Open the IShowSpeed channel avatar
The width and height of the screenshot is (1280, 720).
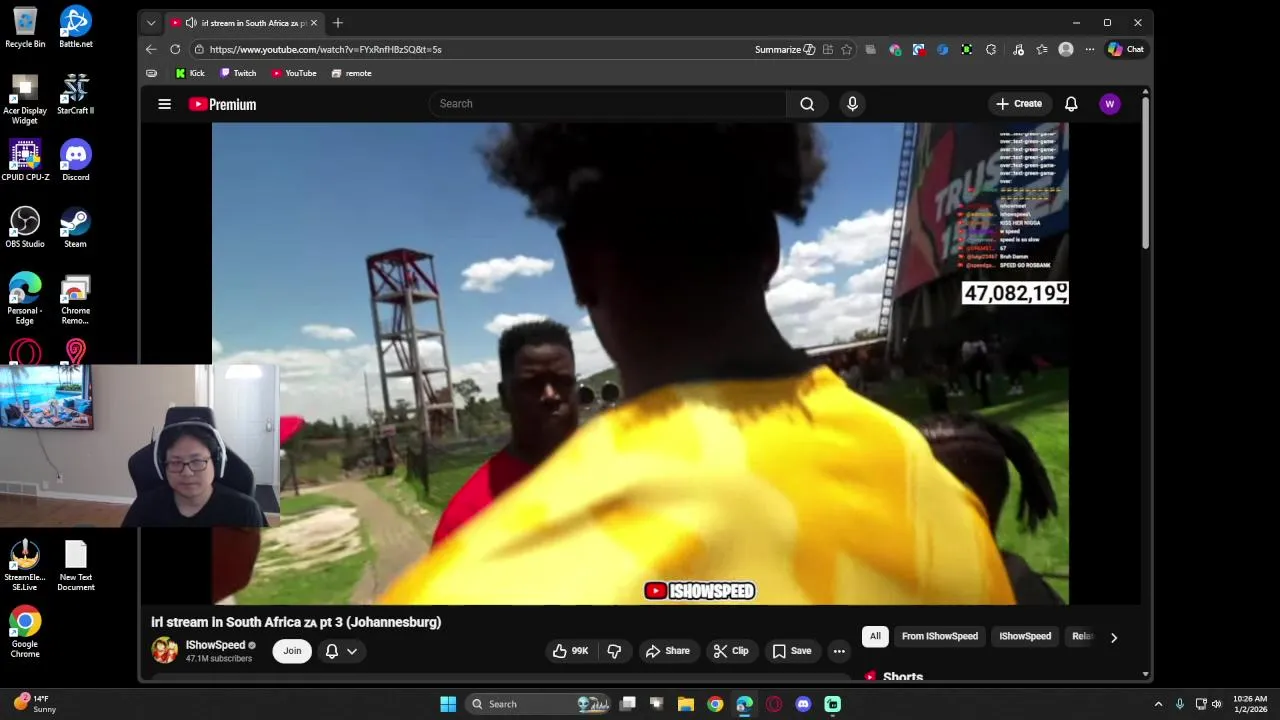[164, 650]
